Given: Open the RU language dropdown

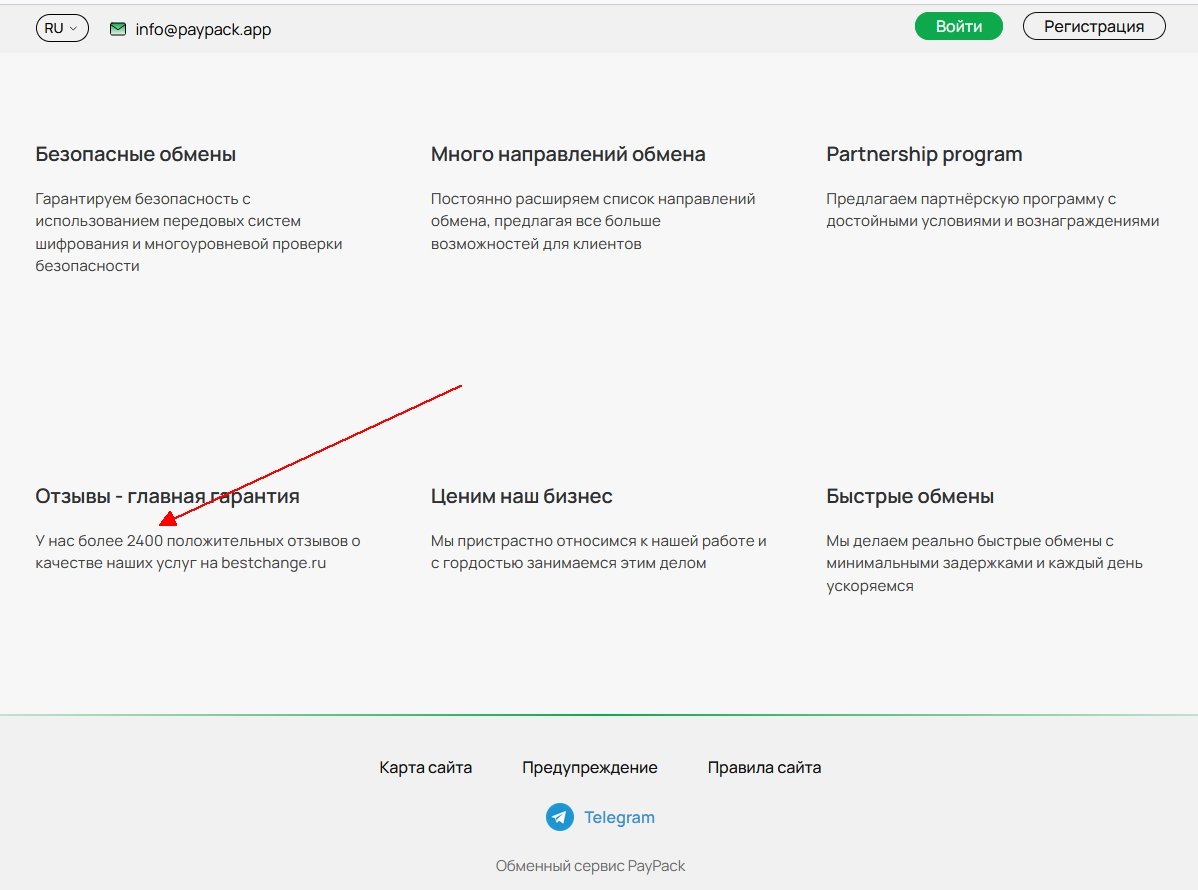Looking at the screenshot, I should point(62,28).
